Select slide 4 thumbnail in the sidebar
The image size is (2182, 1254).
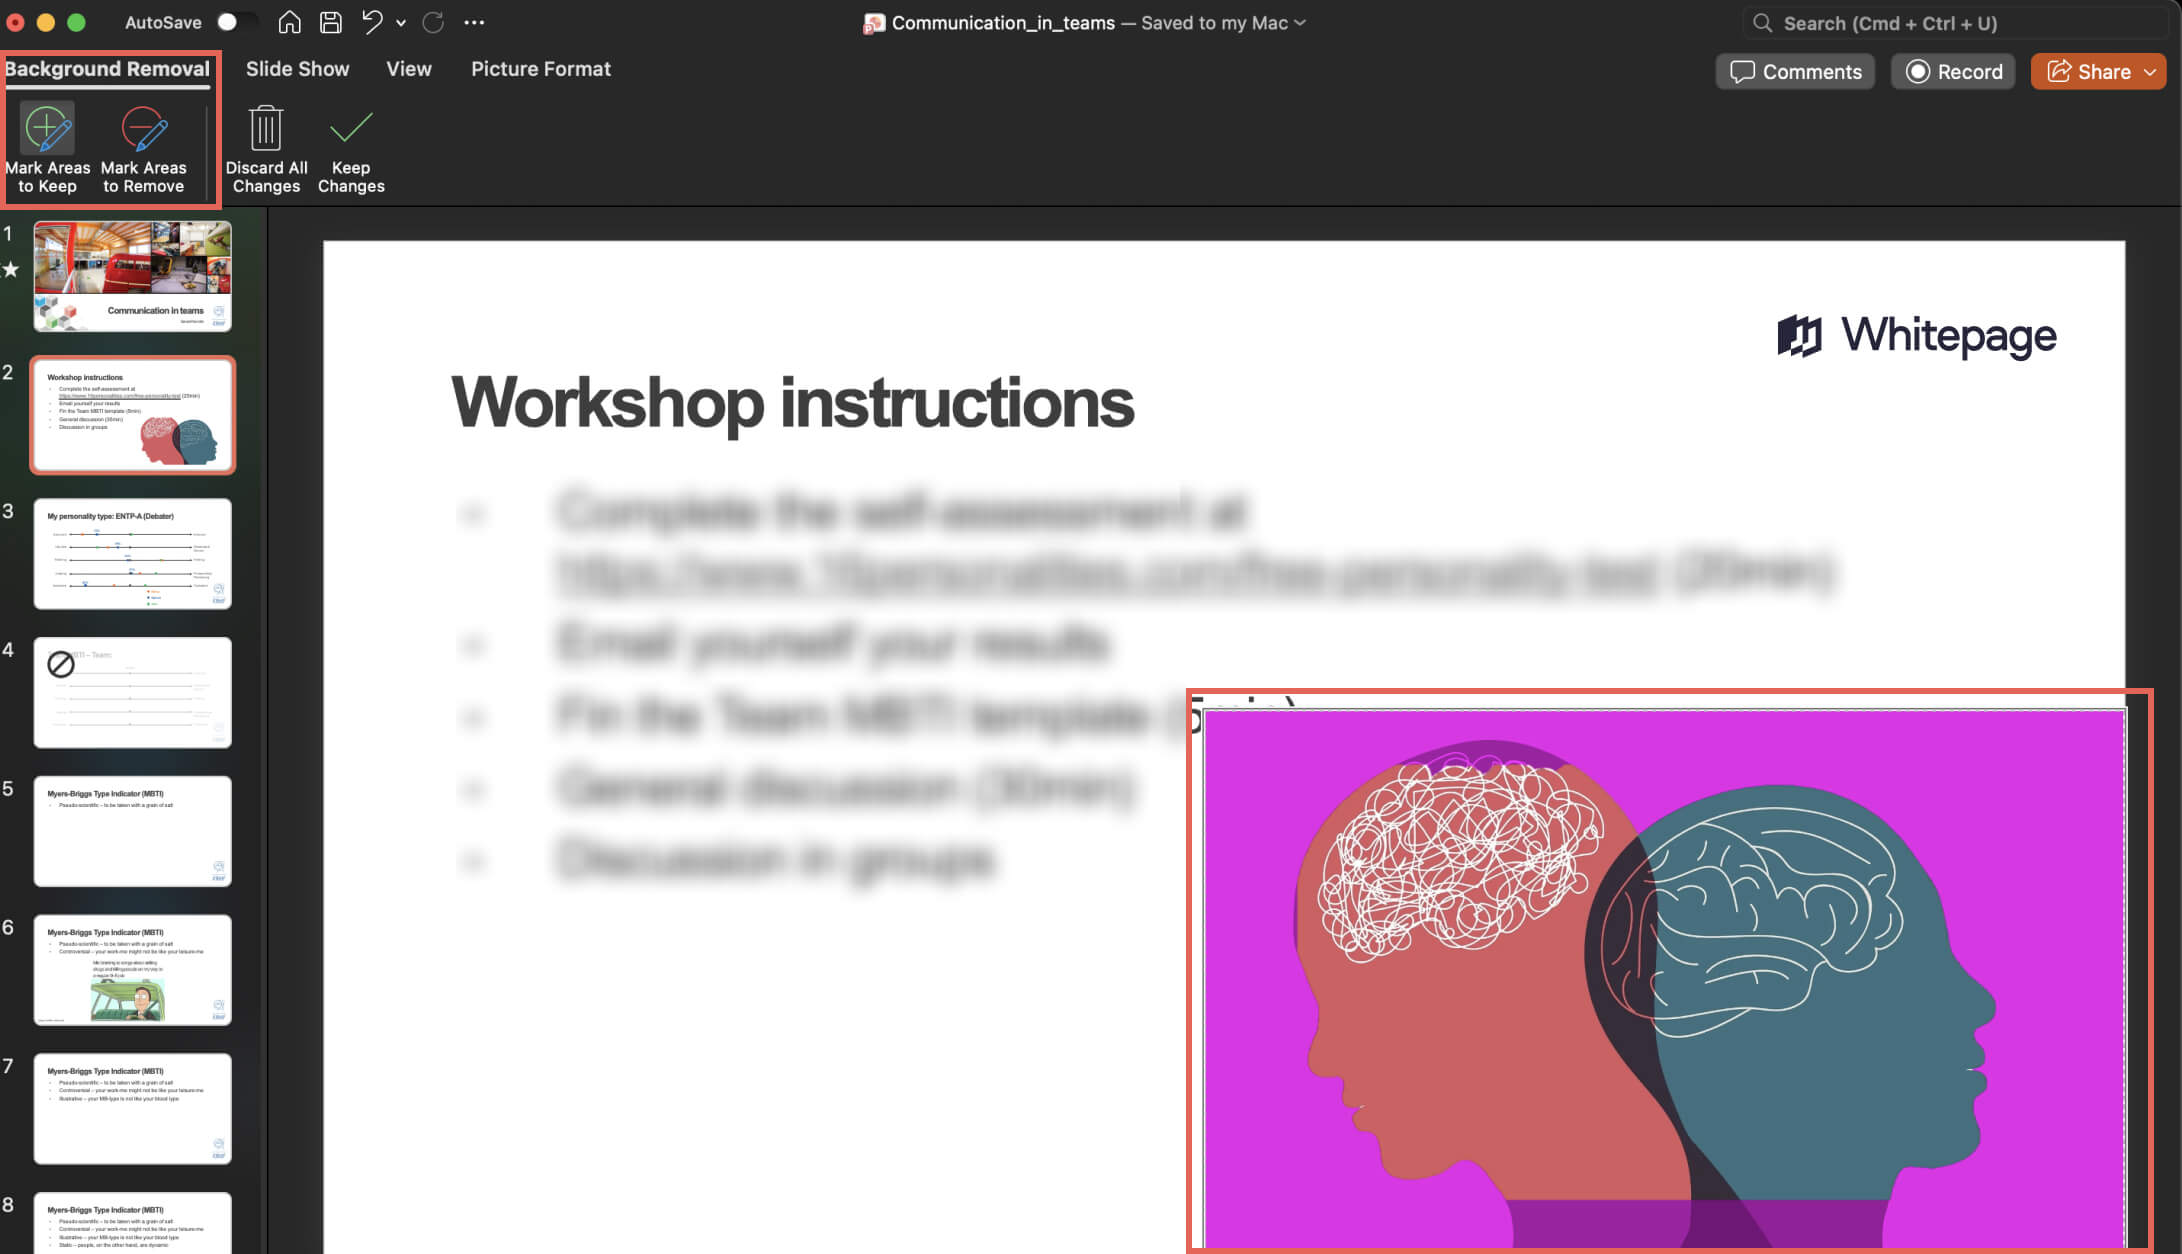[x=131, y=692]
